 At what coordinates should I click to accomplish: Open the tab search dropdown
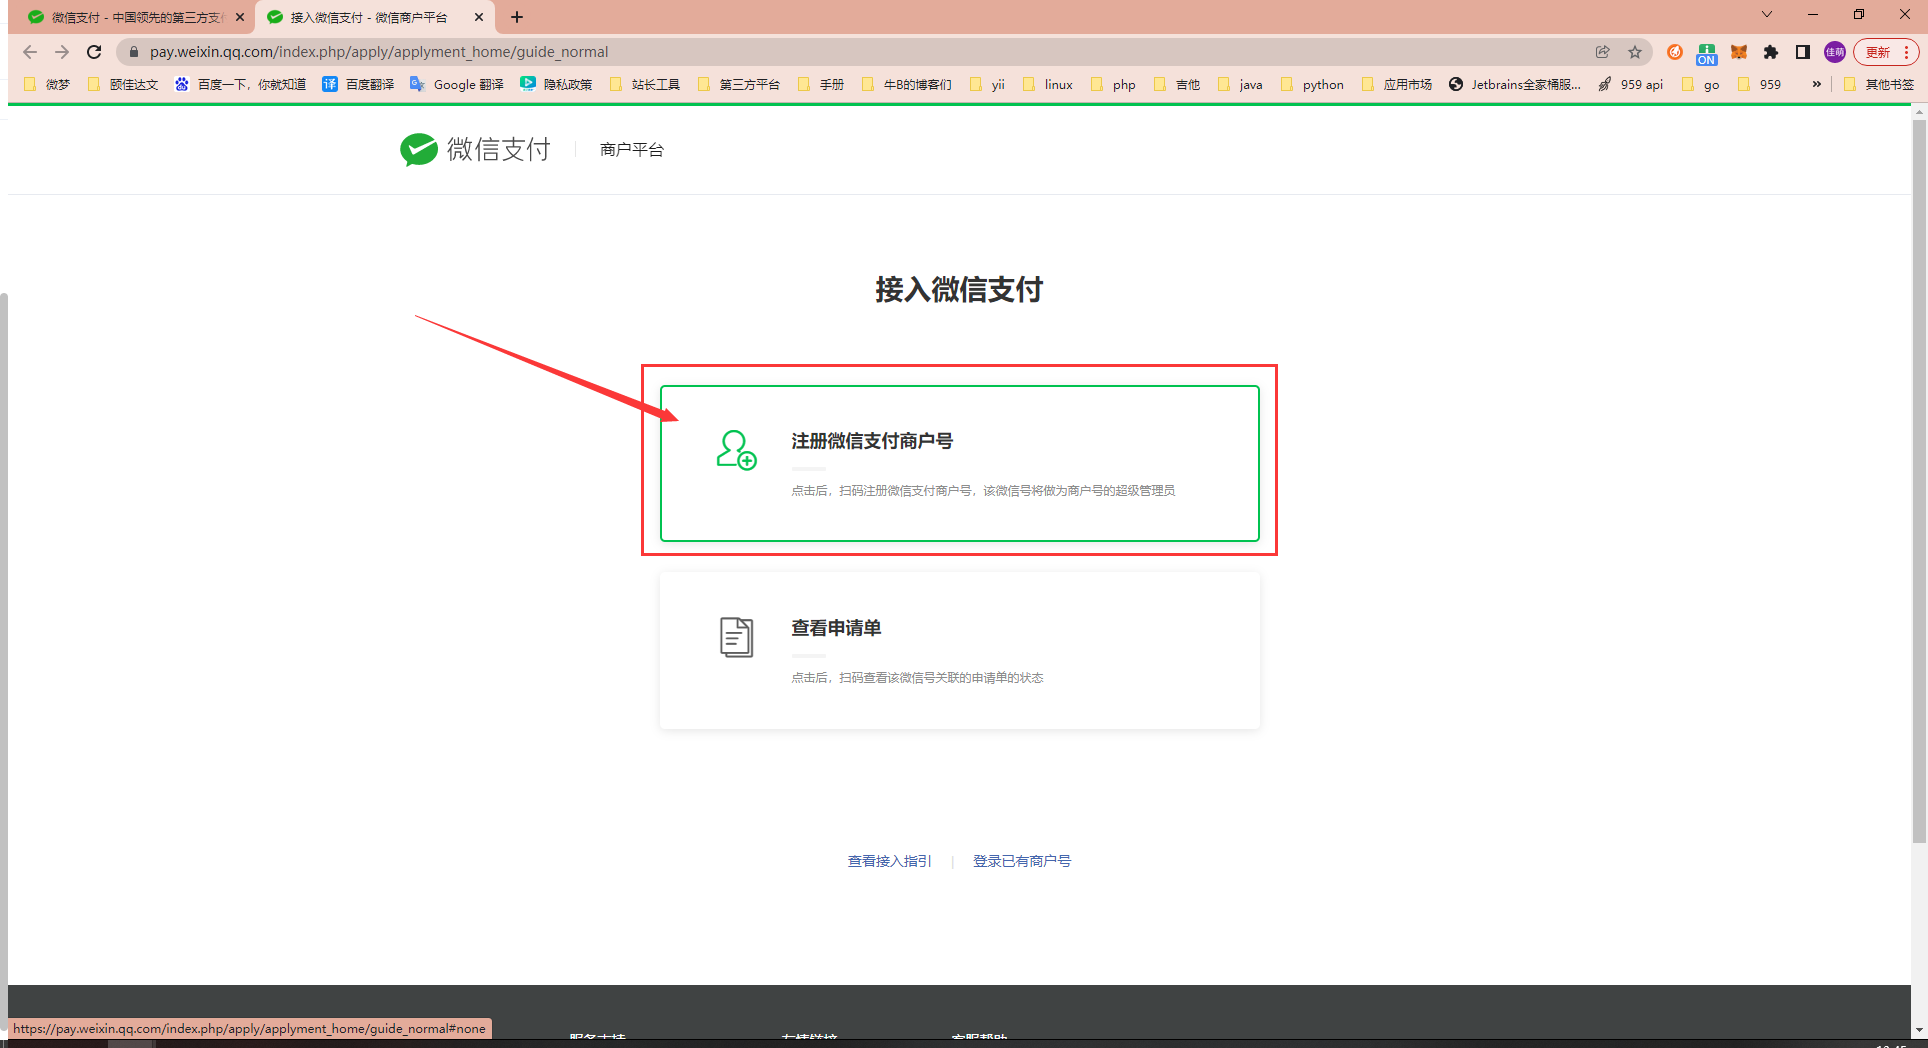1767,14
